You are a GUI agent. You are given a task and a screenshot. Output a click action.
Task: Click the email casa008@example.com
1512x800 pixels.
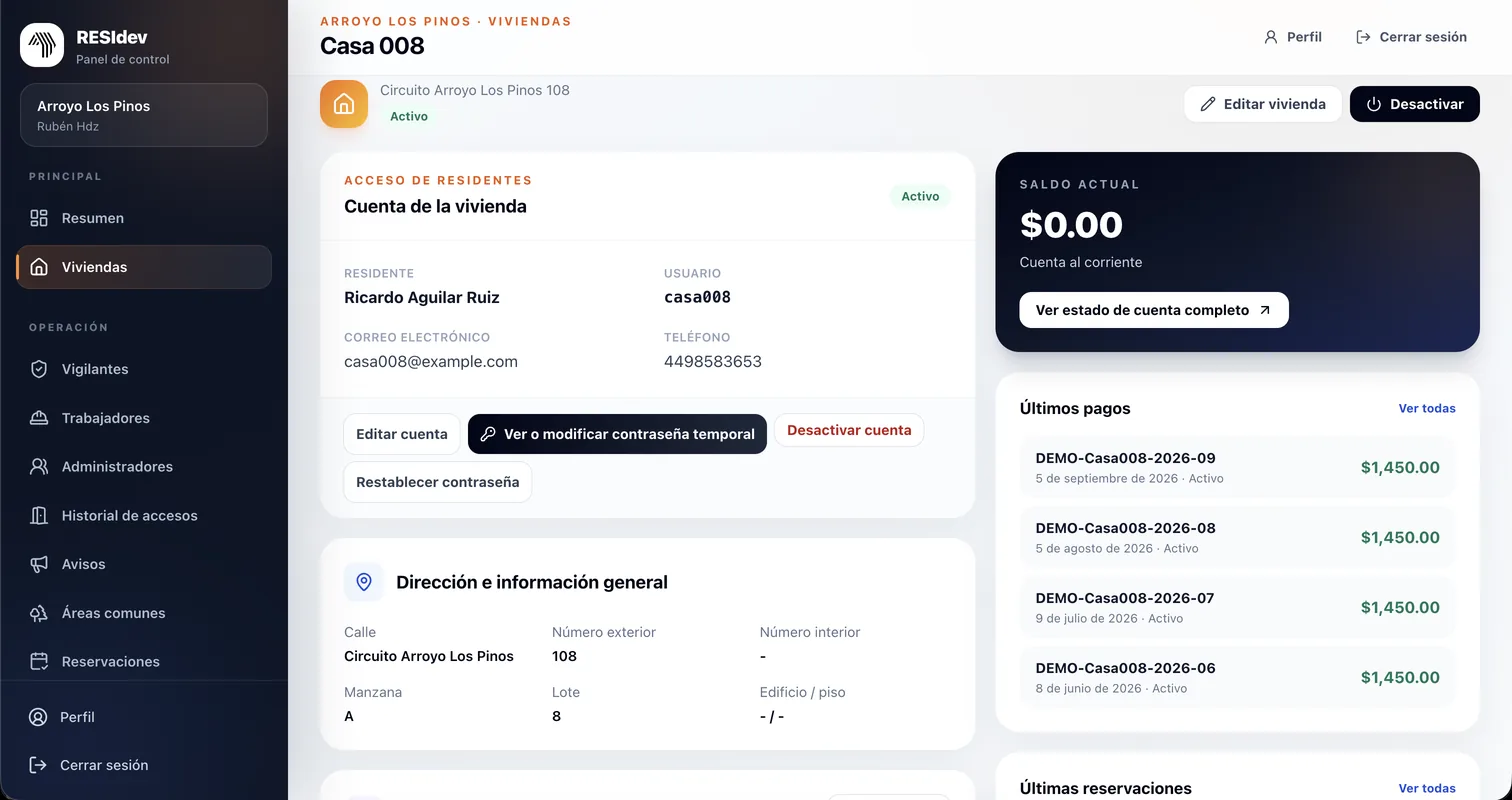click(x=431, y=361)
